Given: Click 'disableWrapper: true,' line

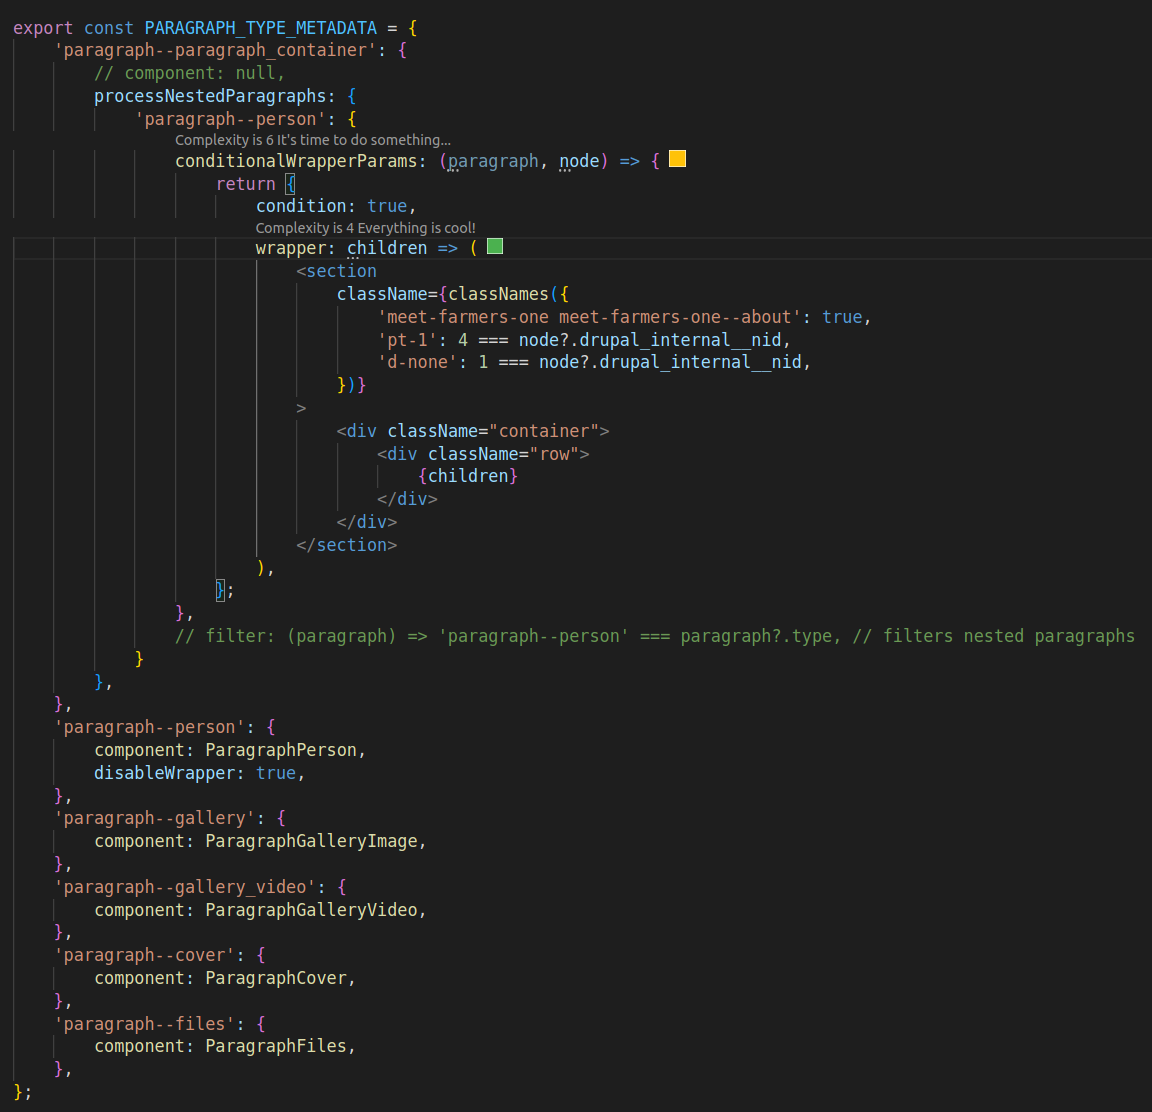Looking at the screenshot, I should (x=200, y=773).
